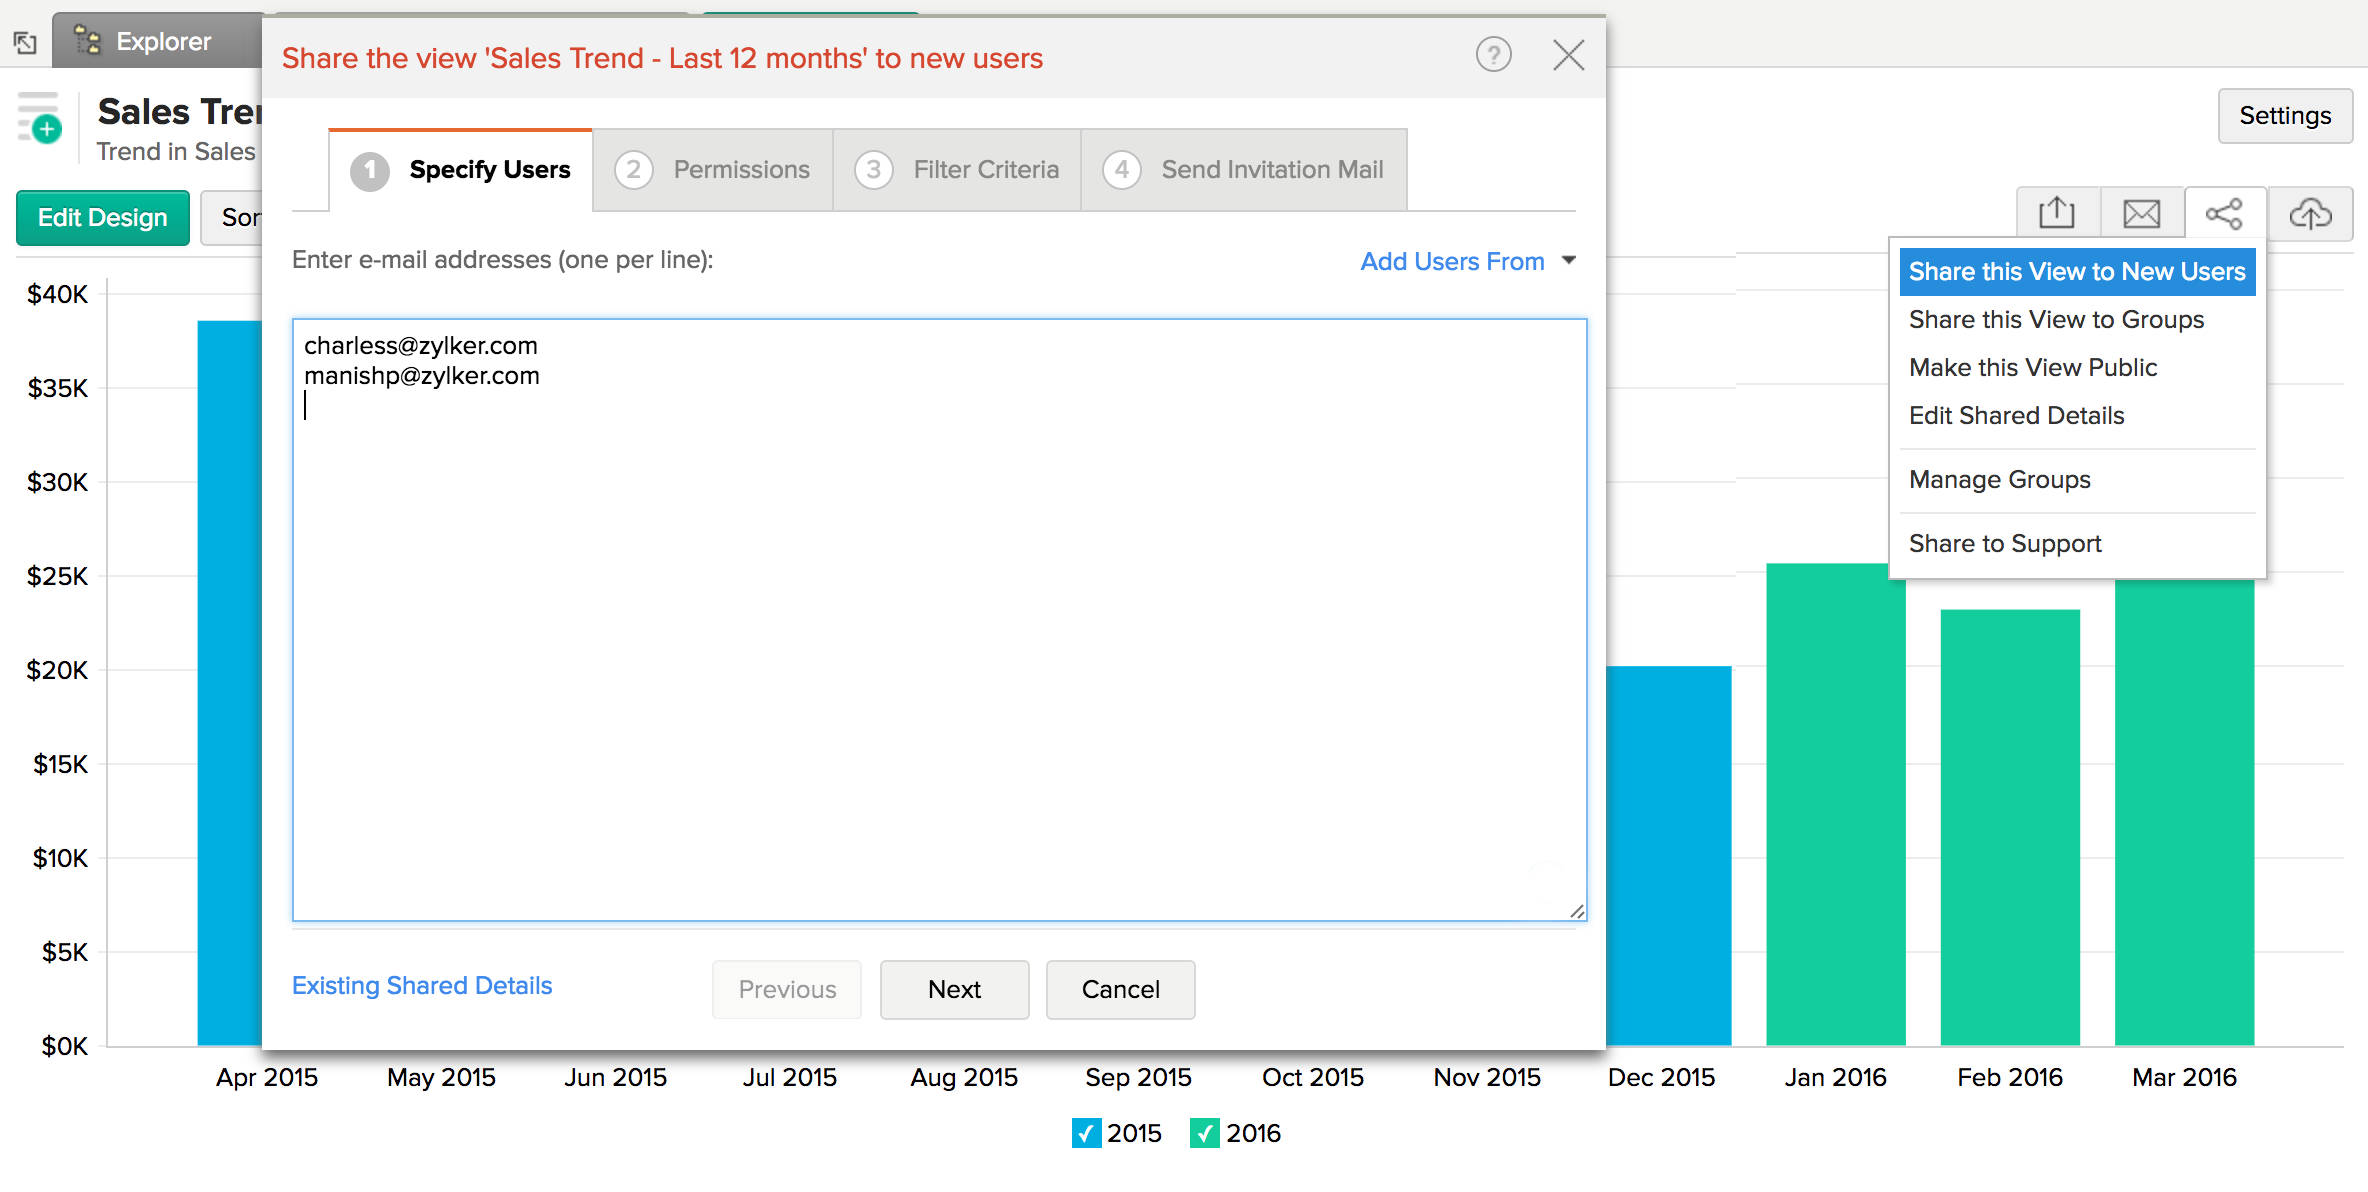Select the Share icon in the toolbar
Image resolution: width=2368 pixels, height=1192 pixels.
(x=2226, y=213)
